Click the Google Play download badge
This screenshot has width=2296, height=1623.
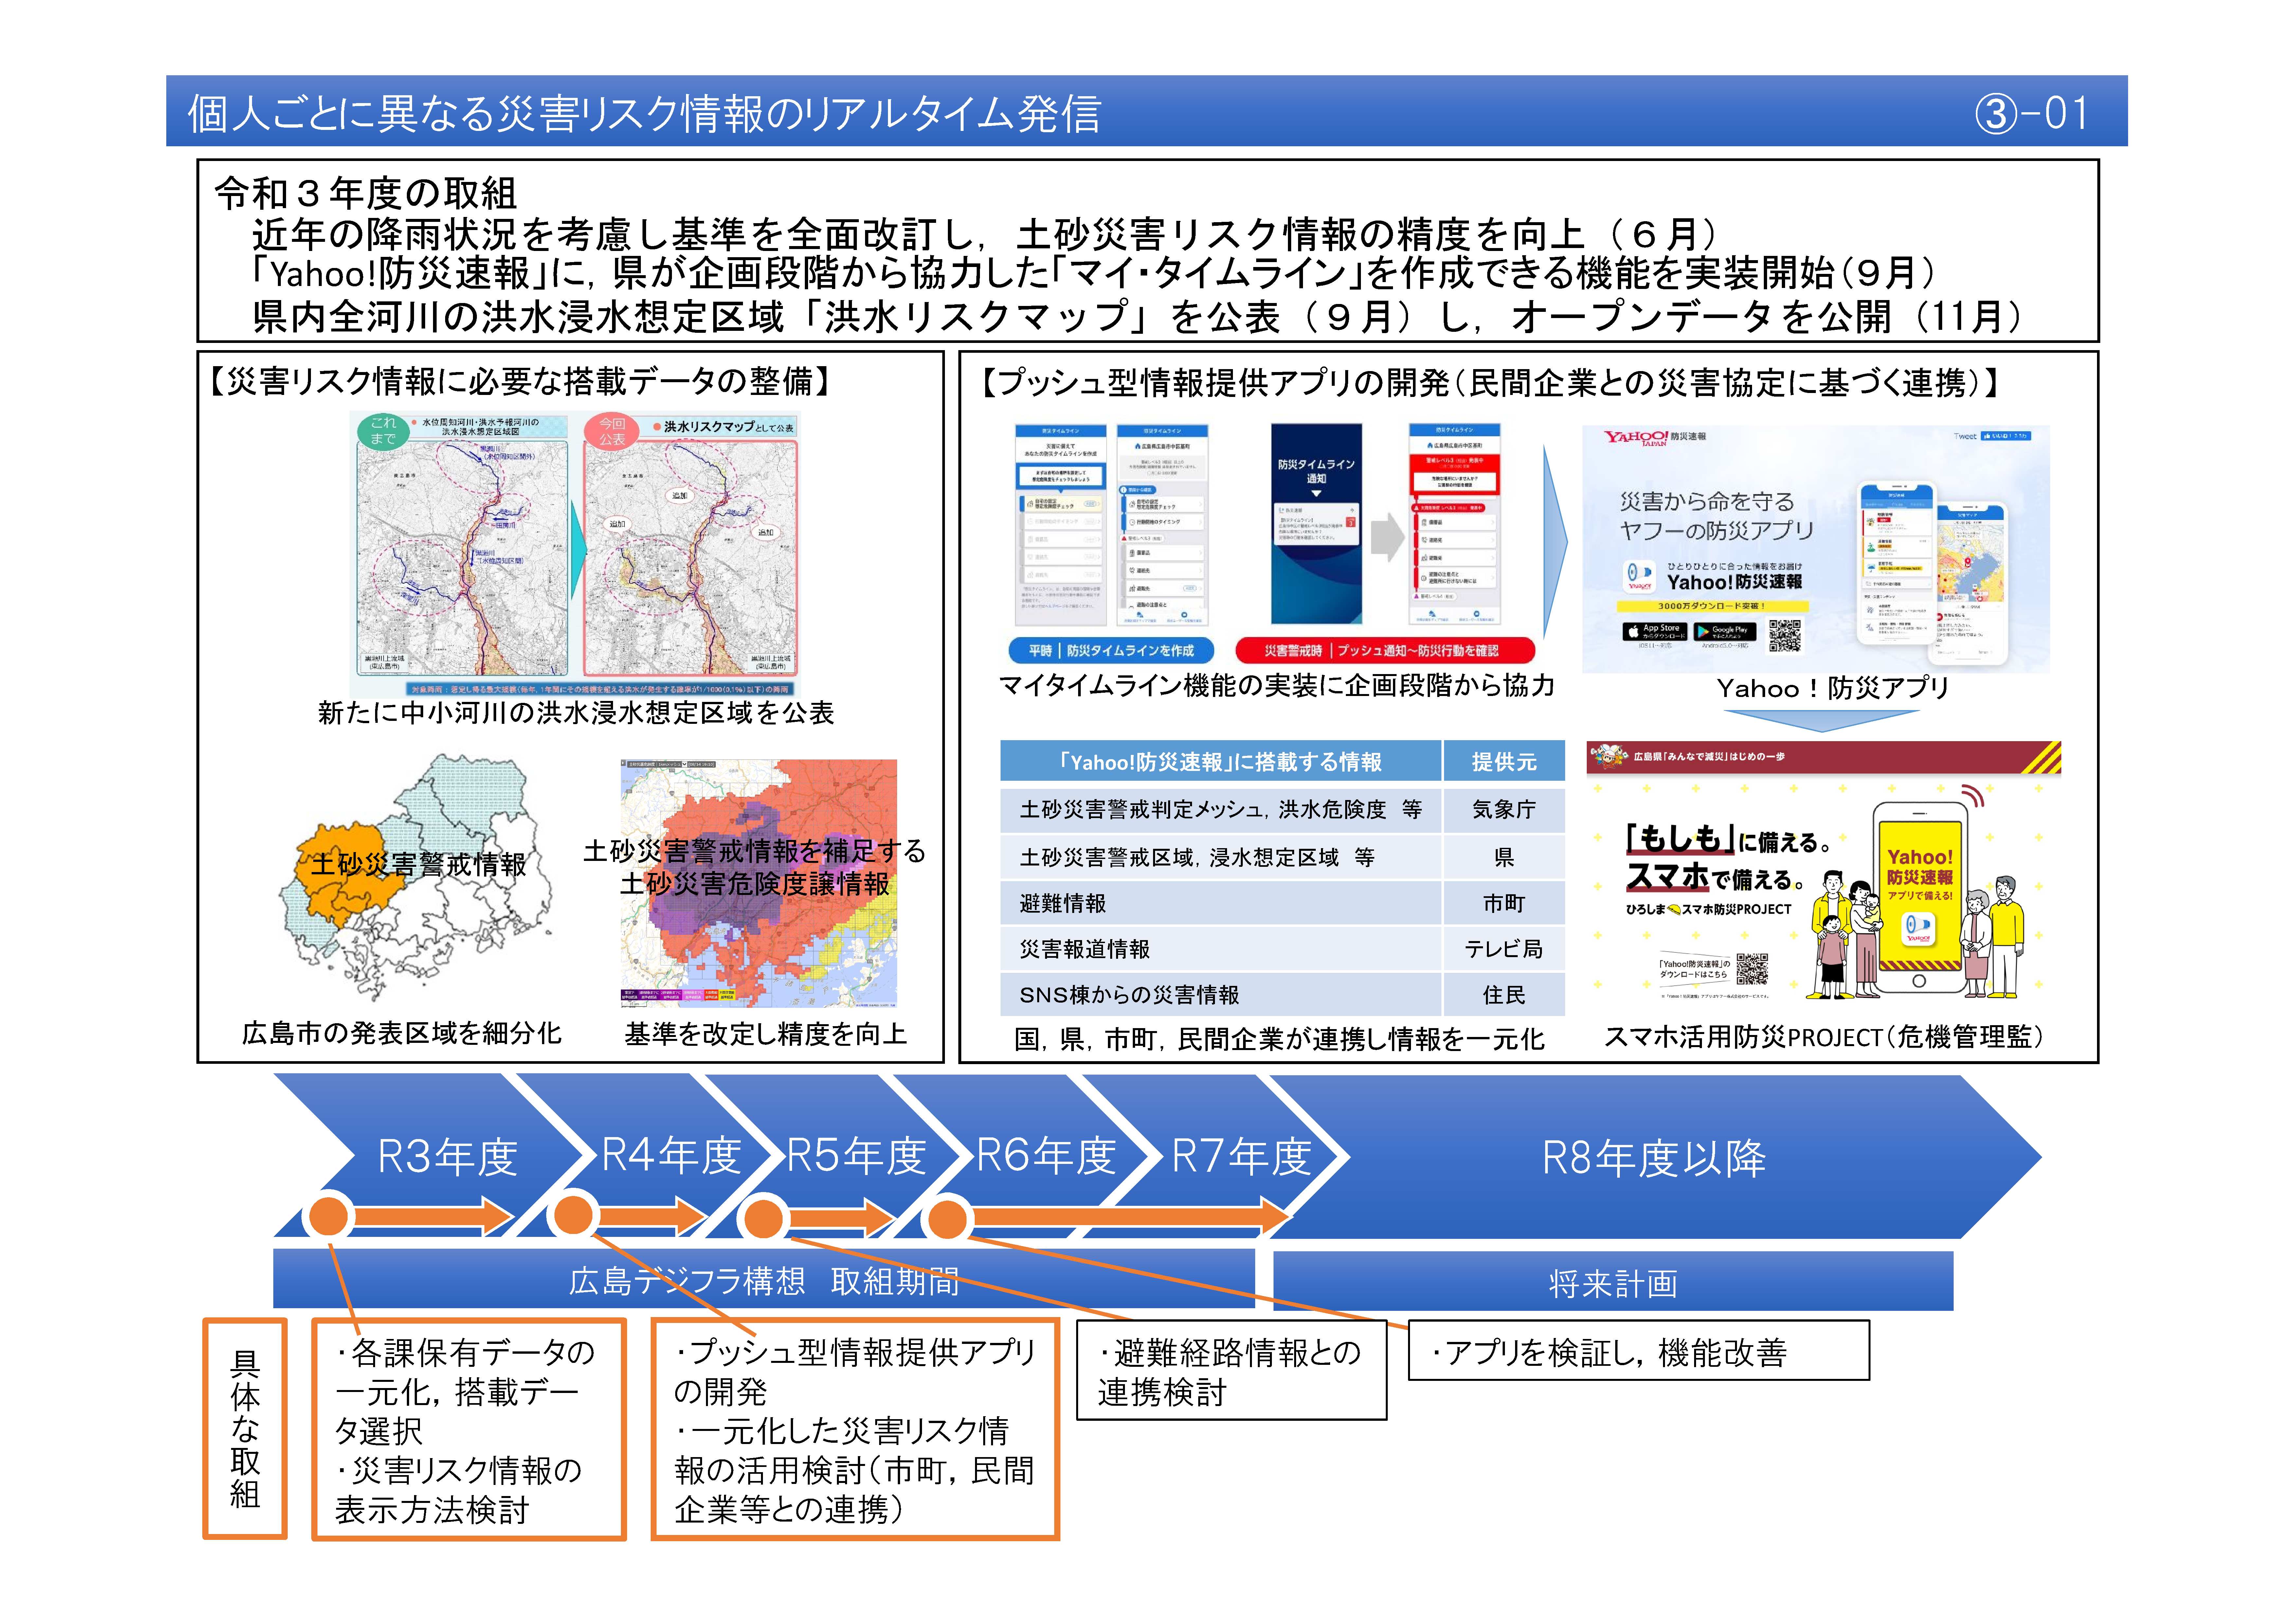[1725, 632]
